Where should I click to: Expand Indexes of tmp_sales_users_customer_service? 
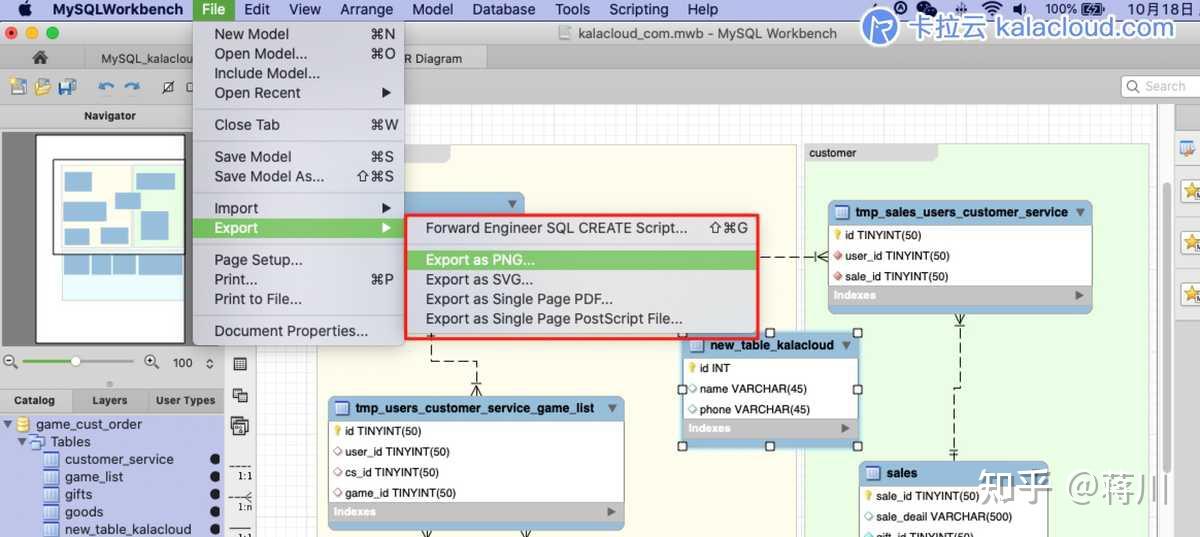(1079, 296)
